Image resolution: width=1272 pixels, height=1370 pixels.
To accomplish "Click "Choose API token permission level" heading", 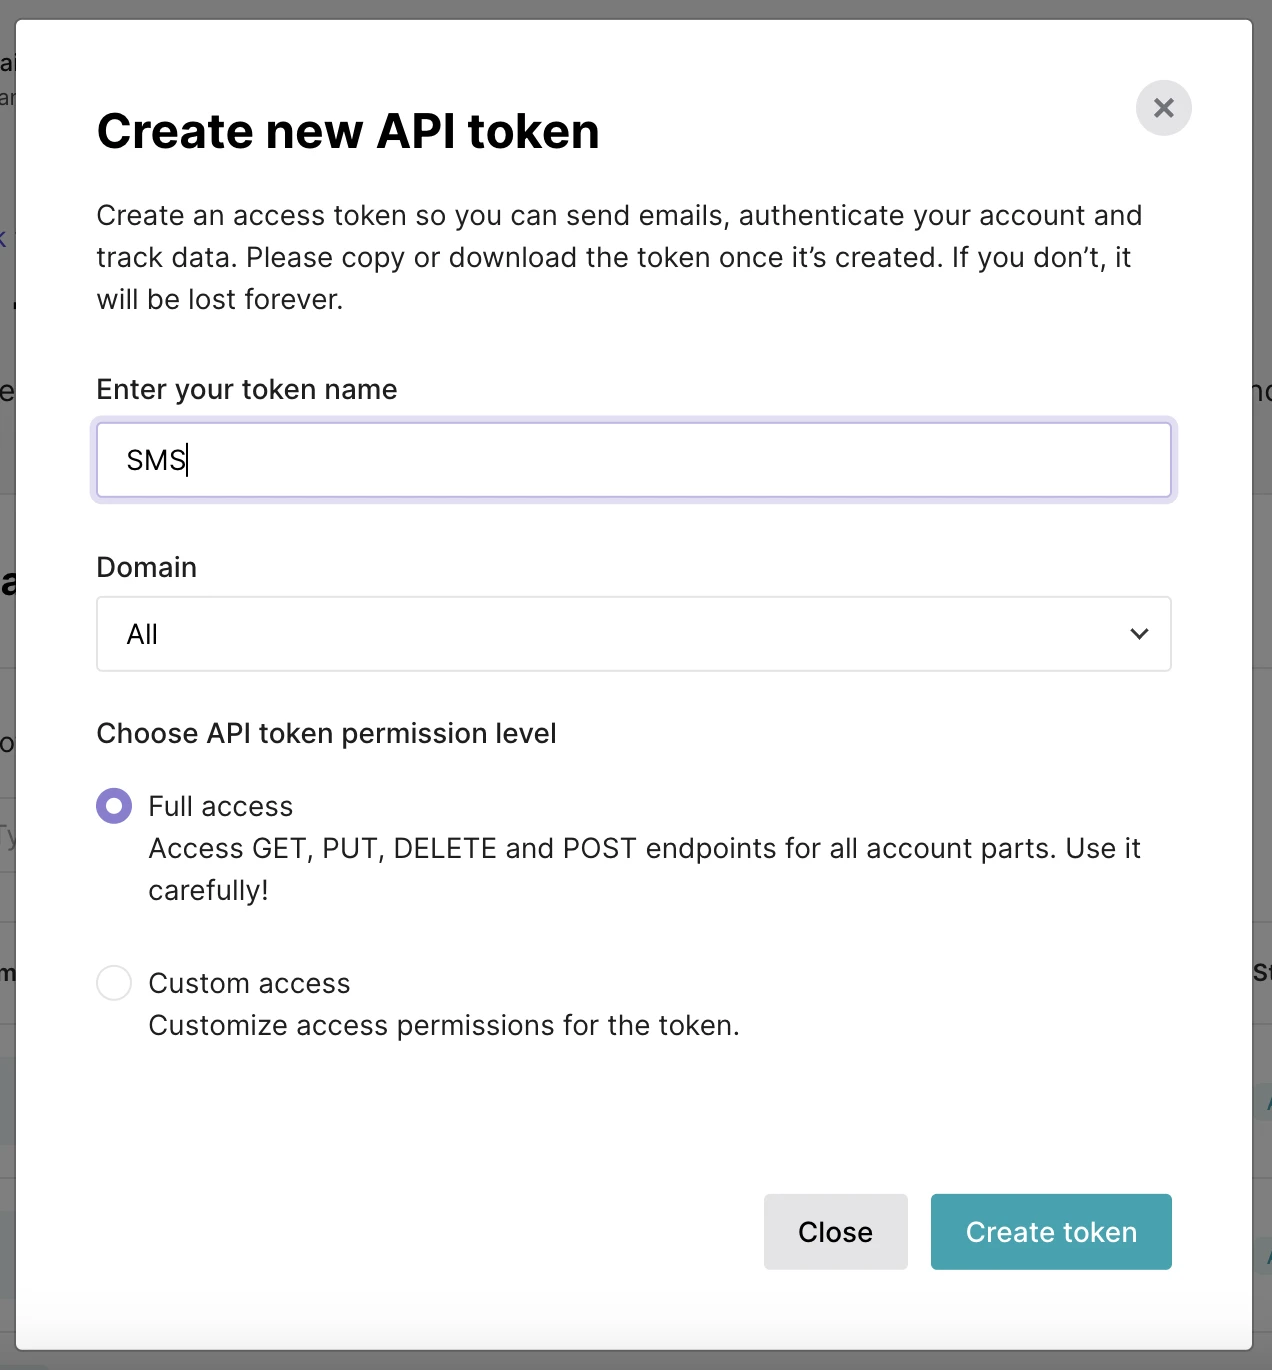I will (326, 733).
